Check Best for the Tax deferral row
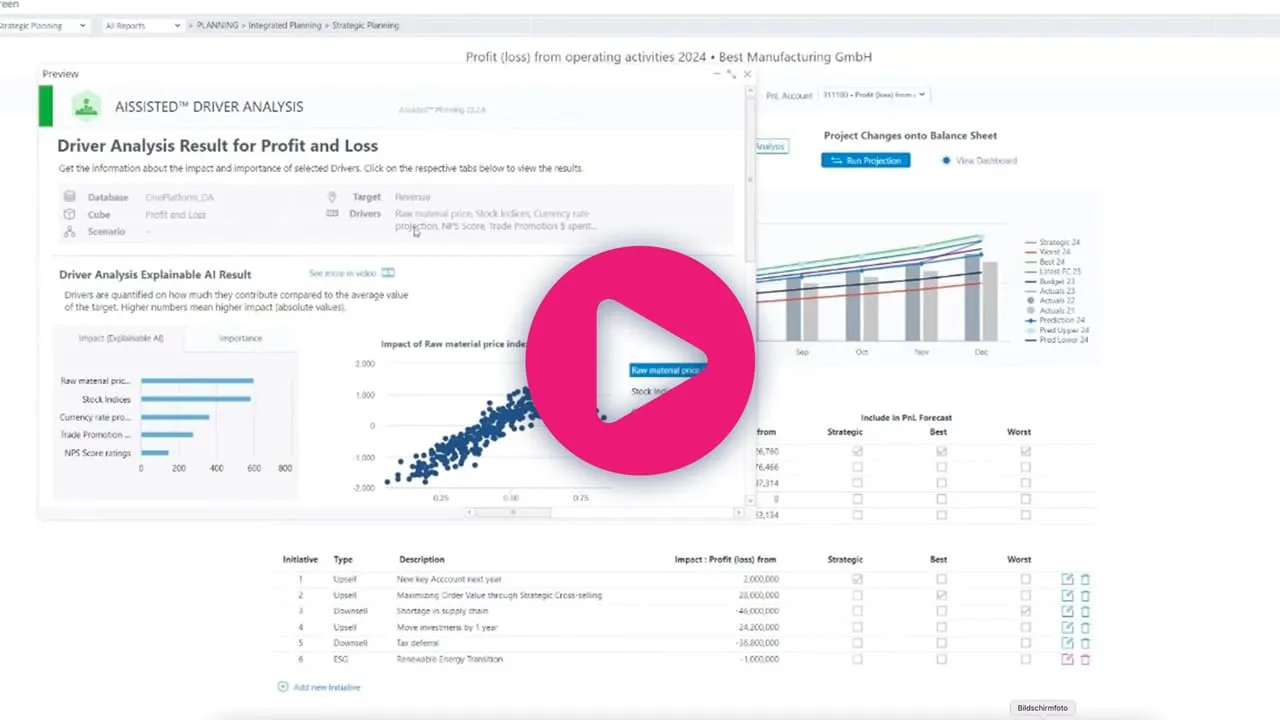 [x=941, y=643]
